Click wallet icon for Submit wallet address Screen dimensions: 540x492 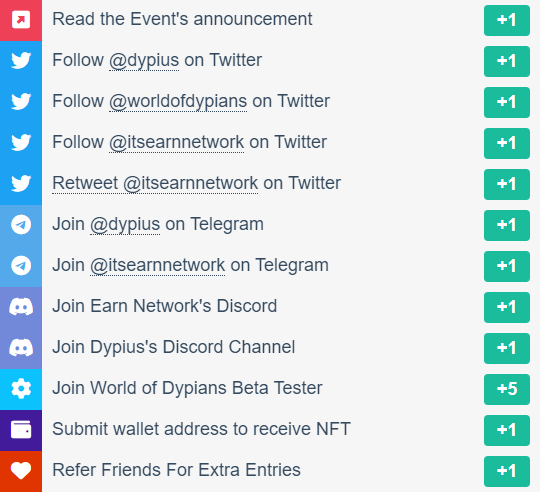21,430
